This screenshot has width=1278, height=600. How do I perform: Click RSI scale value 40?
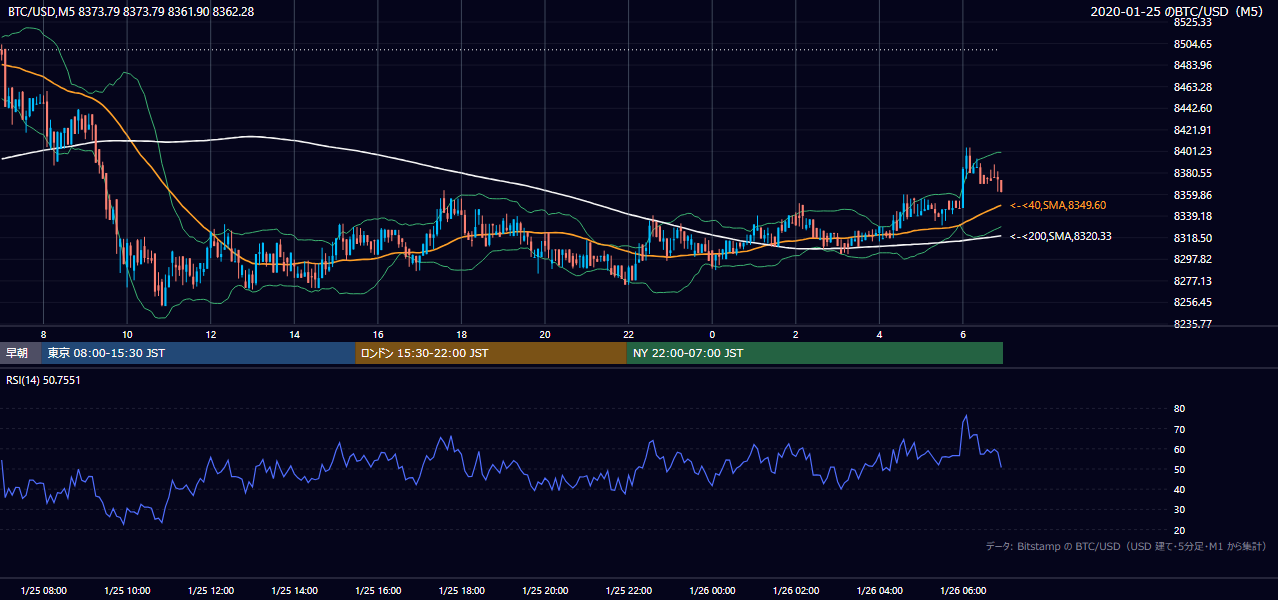coord(1179,489)
